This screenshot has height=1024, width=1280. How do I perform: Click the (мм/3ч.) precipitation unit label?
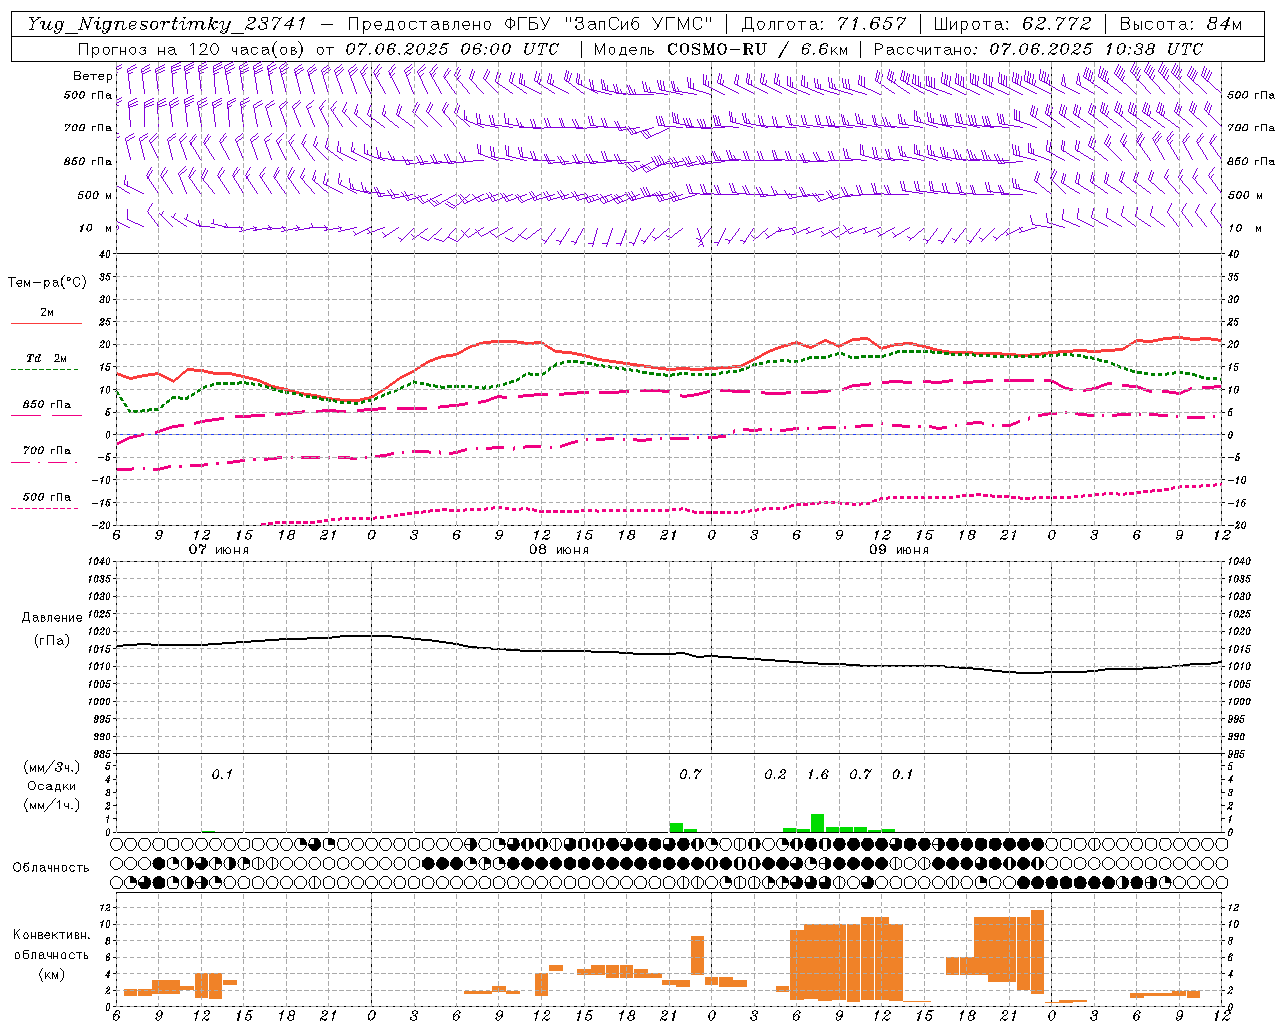pos(52,767)
